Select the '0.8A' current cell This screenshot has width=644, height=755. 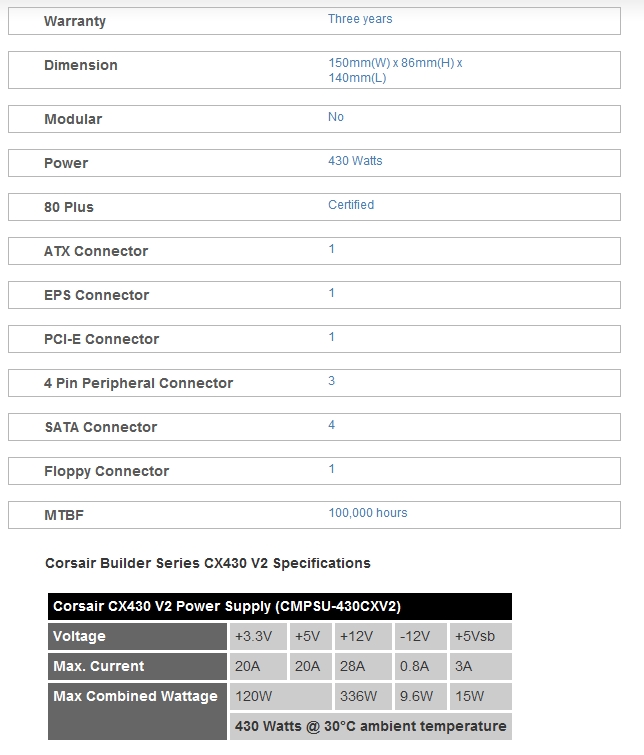coord(421,666)
